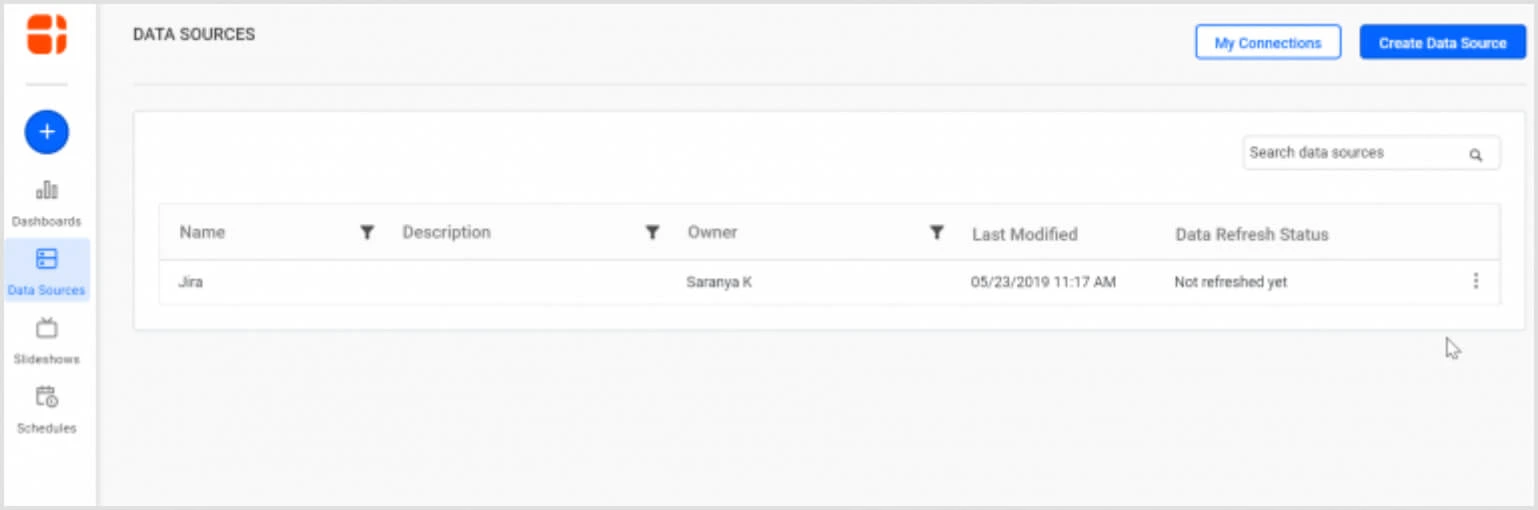Click the Owner column header text

(x=712, y=233)
